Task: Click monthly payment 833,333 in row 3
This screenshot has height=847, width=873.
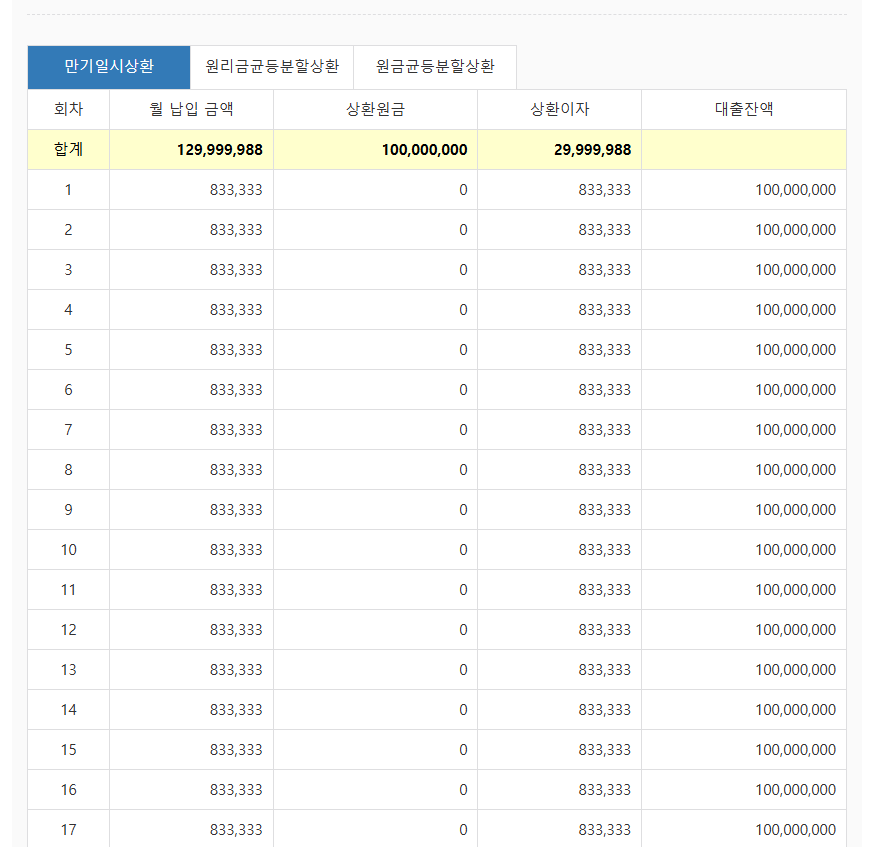Action: 236,270
